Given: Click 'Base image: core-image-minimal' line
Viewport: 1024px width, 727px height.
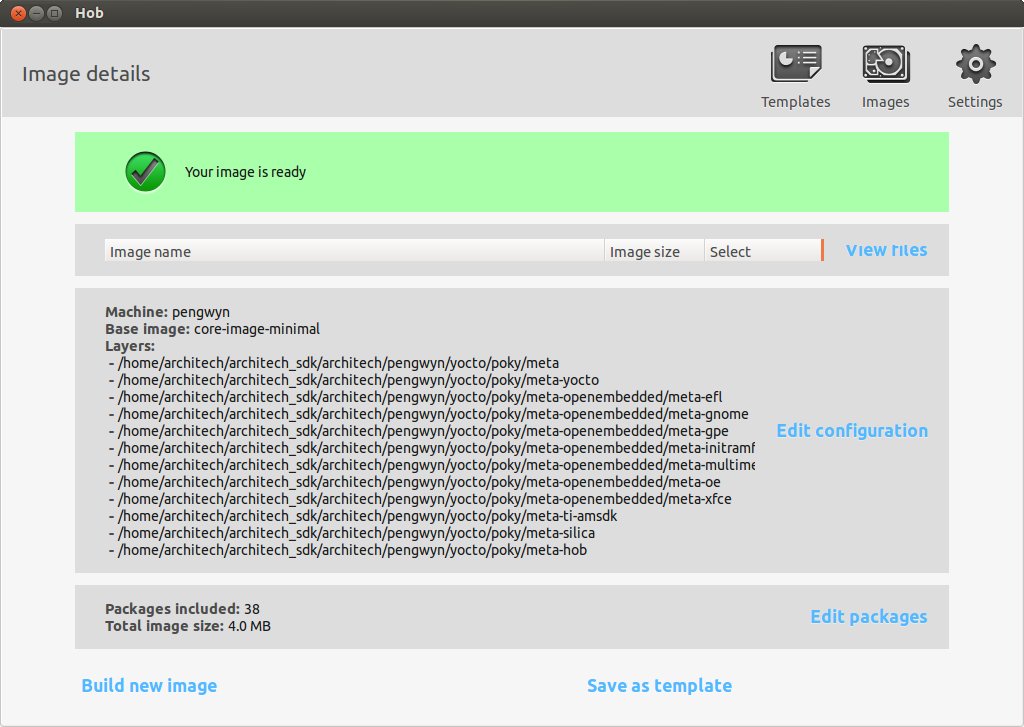Looking at the screenshot, I should [212, 329].
